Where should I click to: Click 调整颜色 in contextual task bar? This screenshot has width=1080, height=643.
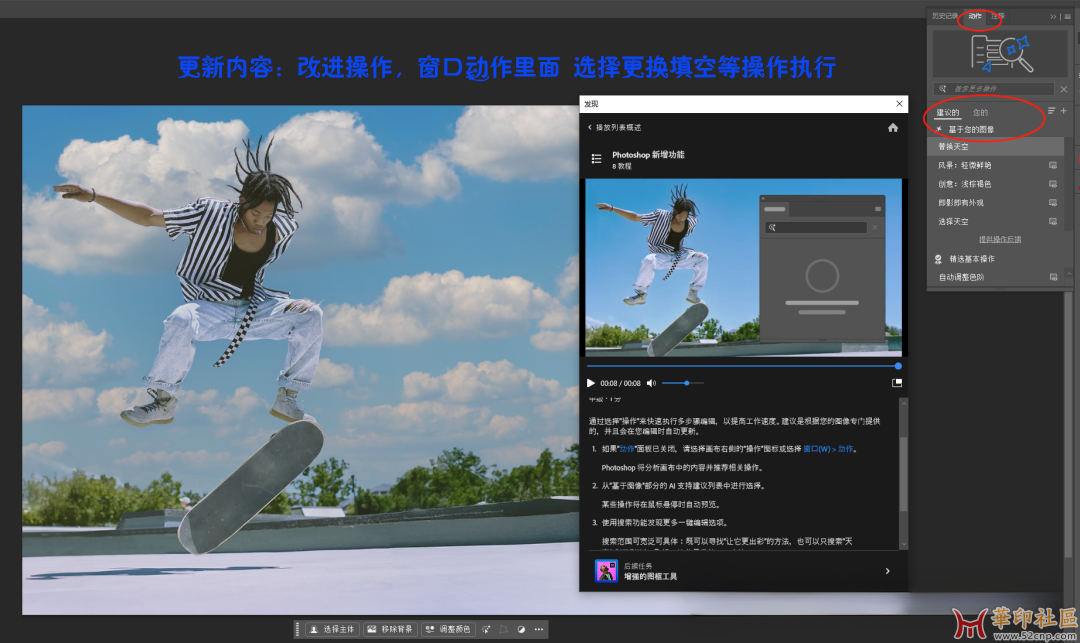pyautogui.click(x=448, y=629)
